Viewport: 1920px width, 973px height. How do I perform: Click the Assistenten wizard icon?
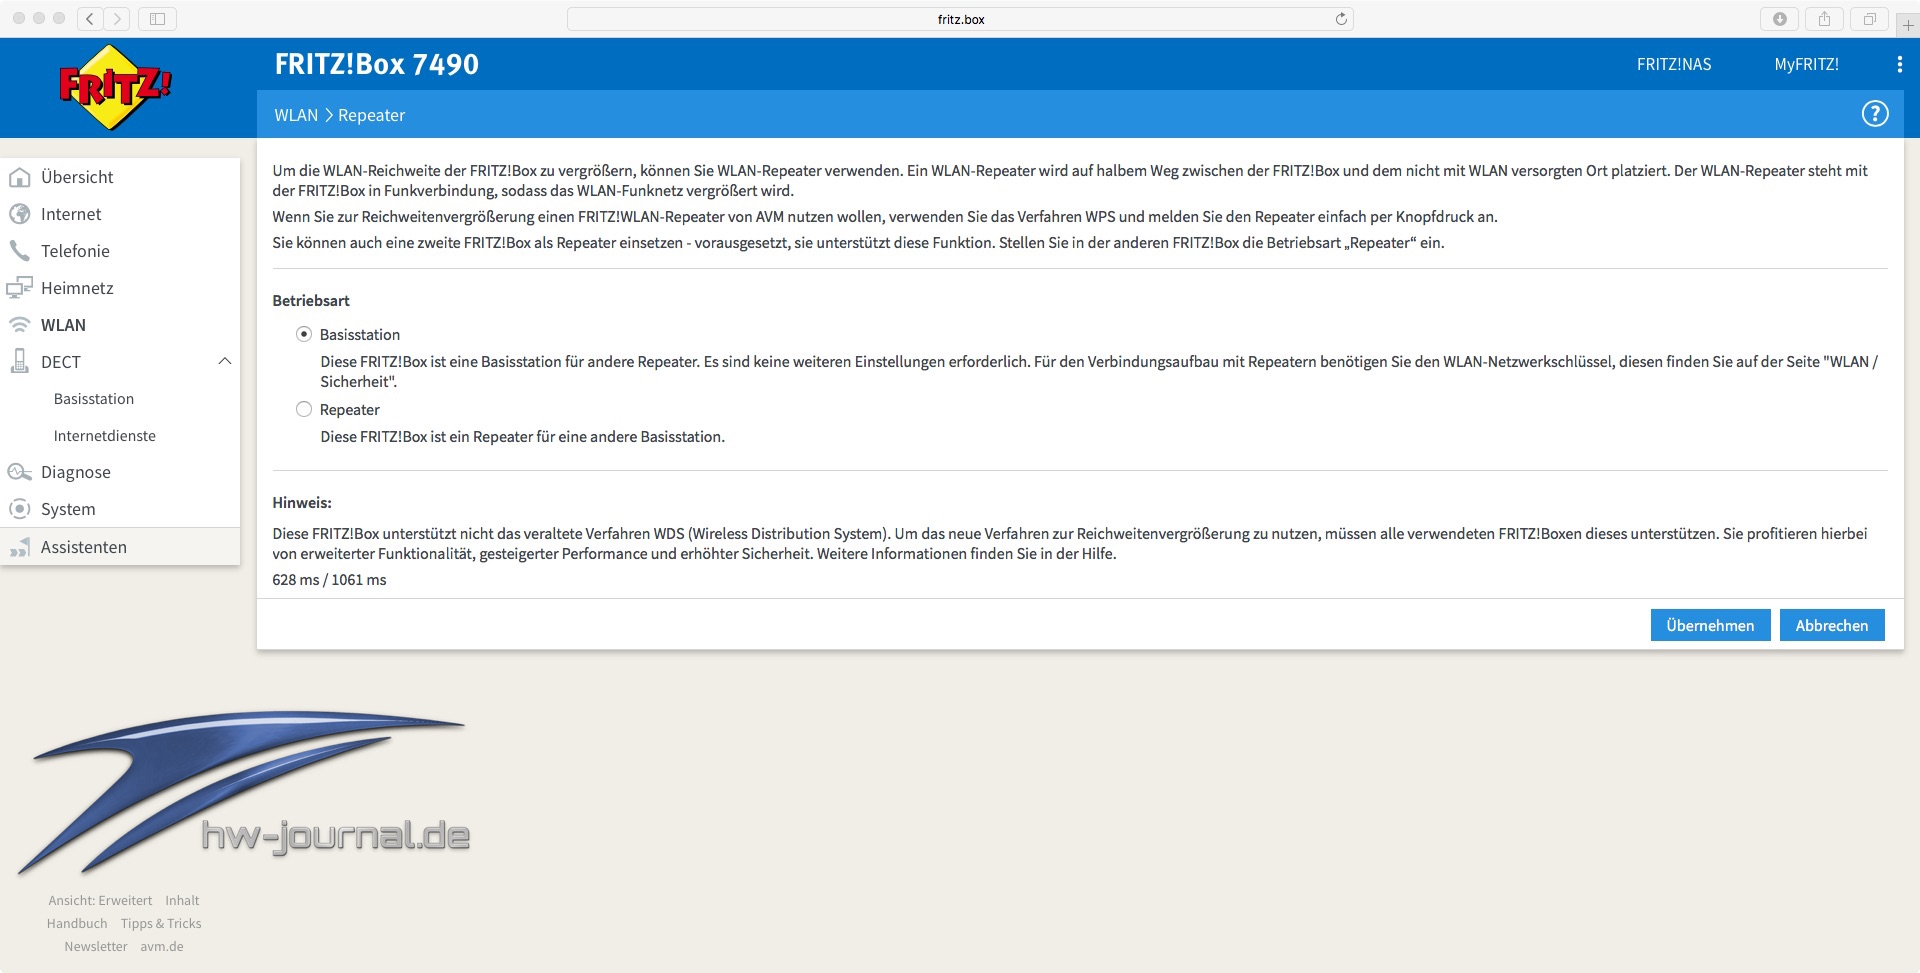pyautogui.click(x=19, y=547)
